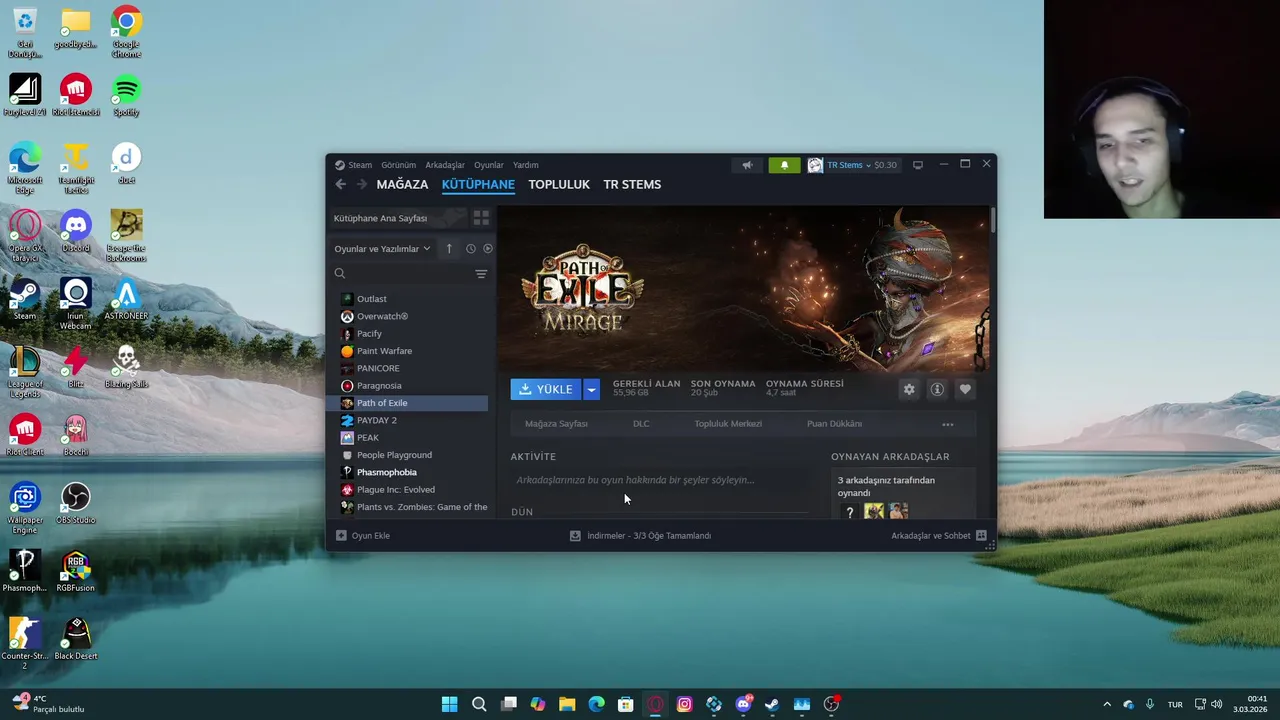Click the game page vertical scrollbar

tap(993, 222)
